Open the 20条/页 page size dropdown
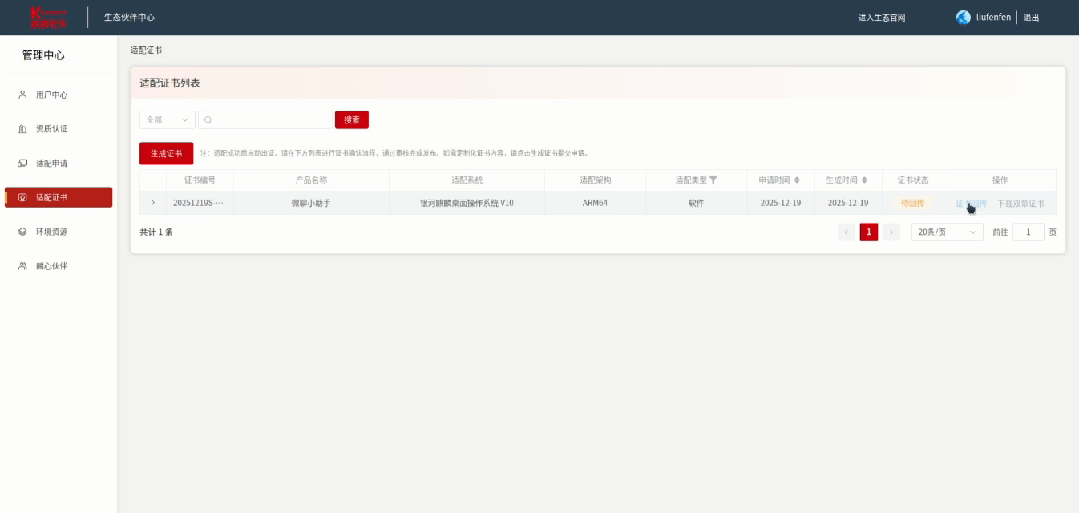The image size is (1079, 513). click(947, 232)
